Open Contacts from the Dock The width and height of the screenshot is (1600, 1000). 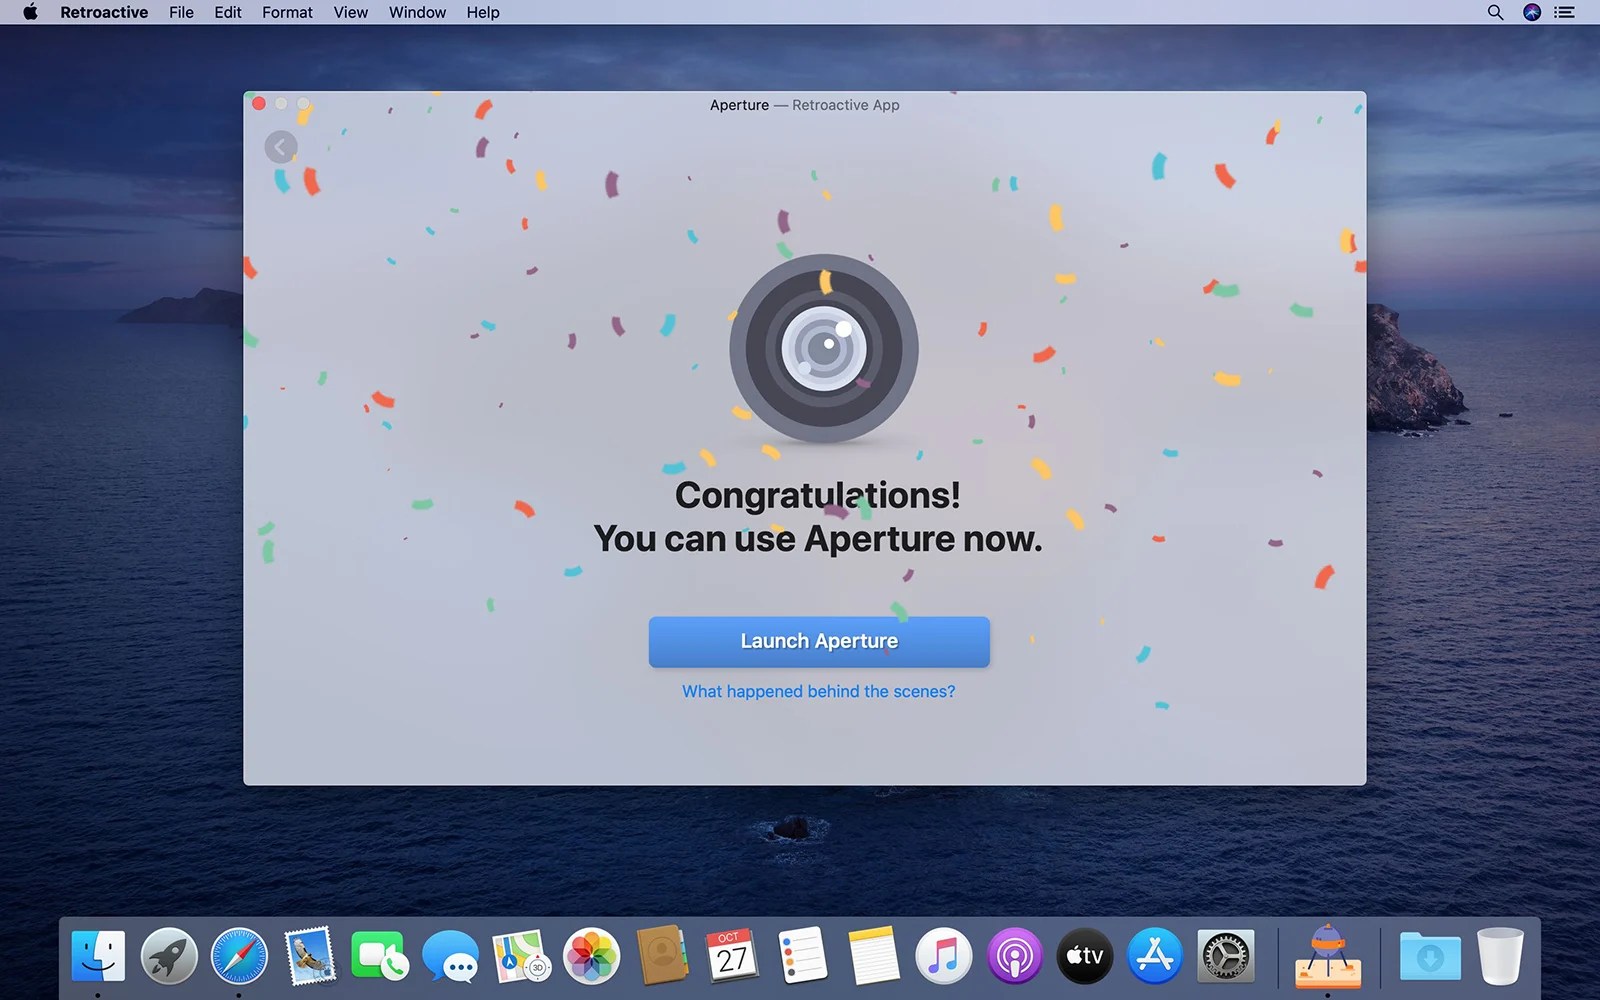(x=661, y=955)
